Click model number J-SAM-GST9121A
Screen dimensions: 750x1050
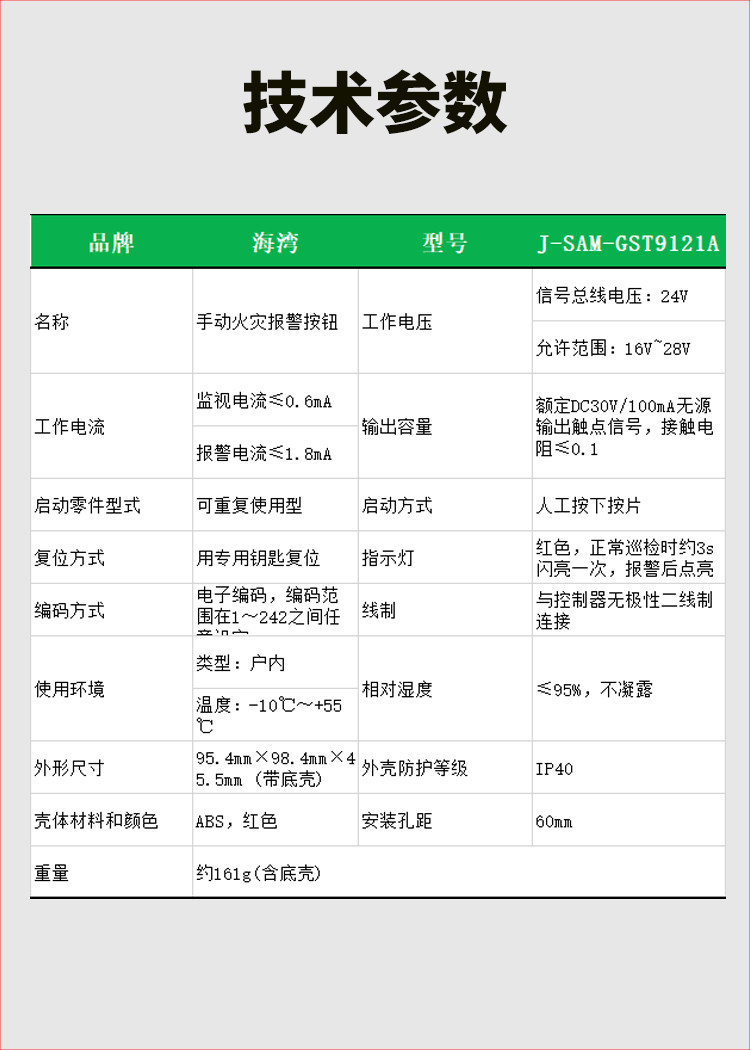pyautogui.click(x=628, y=243)
